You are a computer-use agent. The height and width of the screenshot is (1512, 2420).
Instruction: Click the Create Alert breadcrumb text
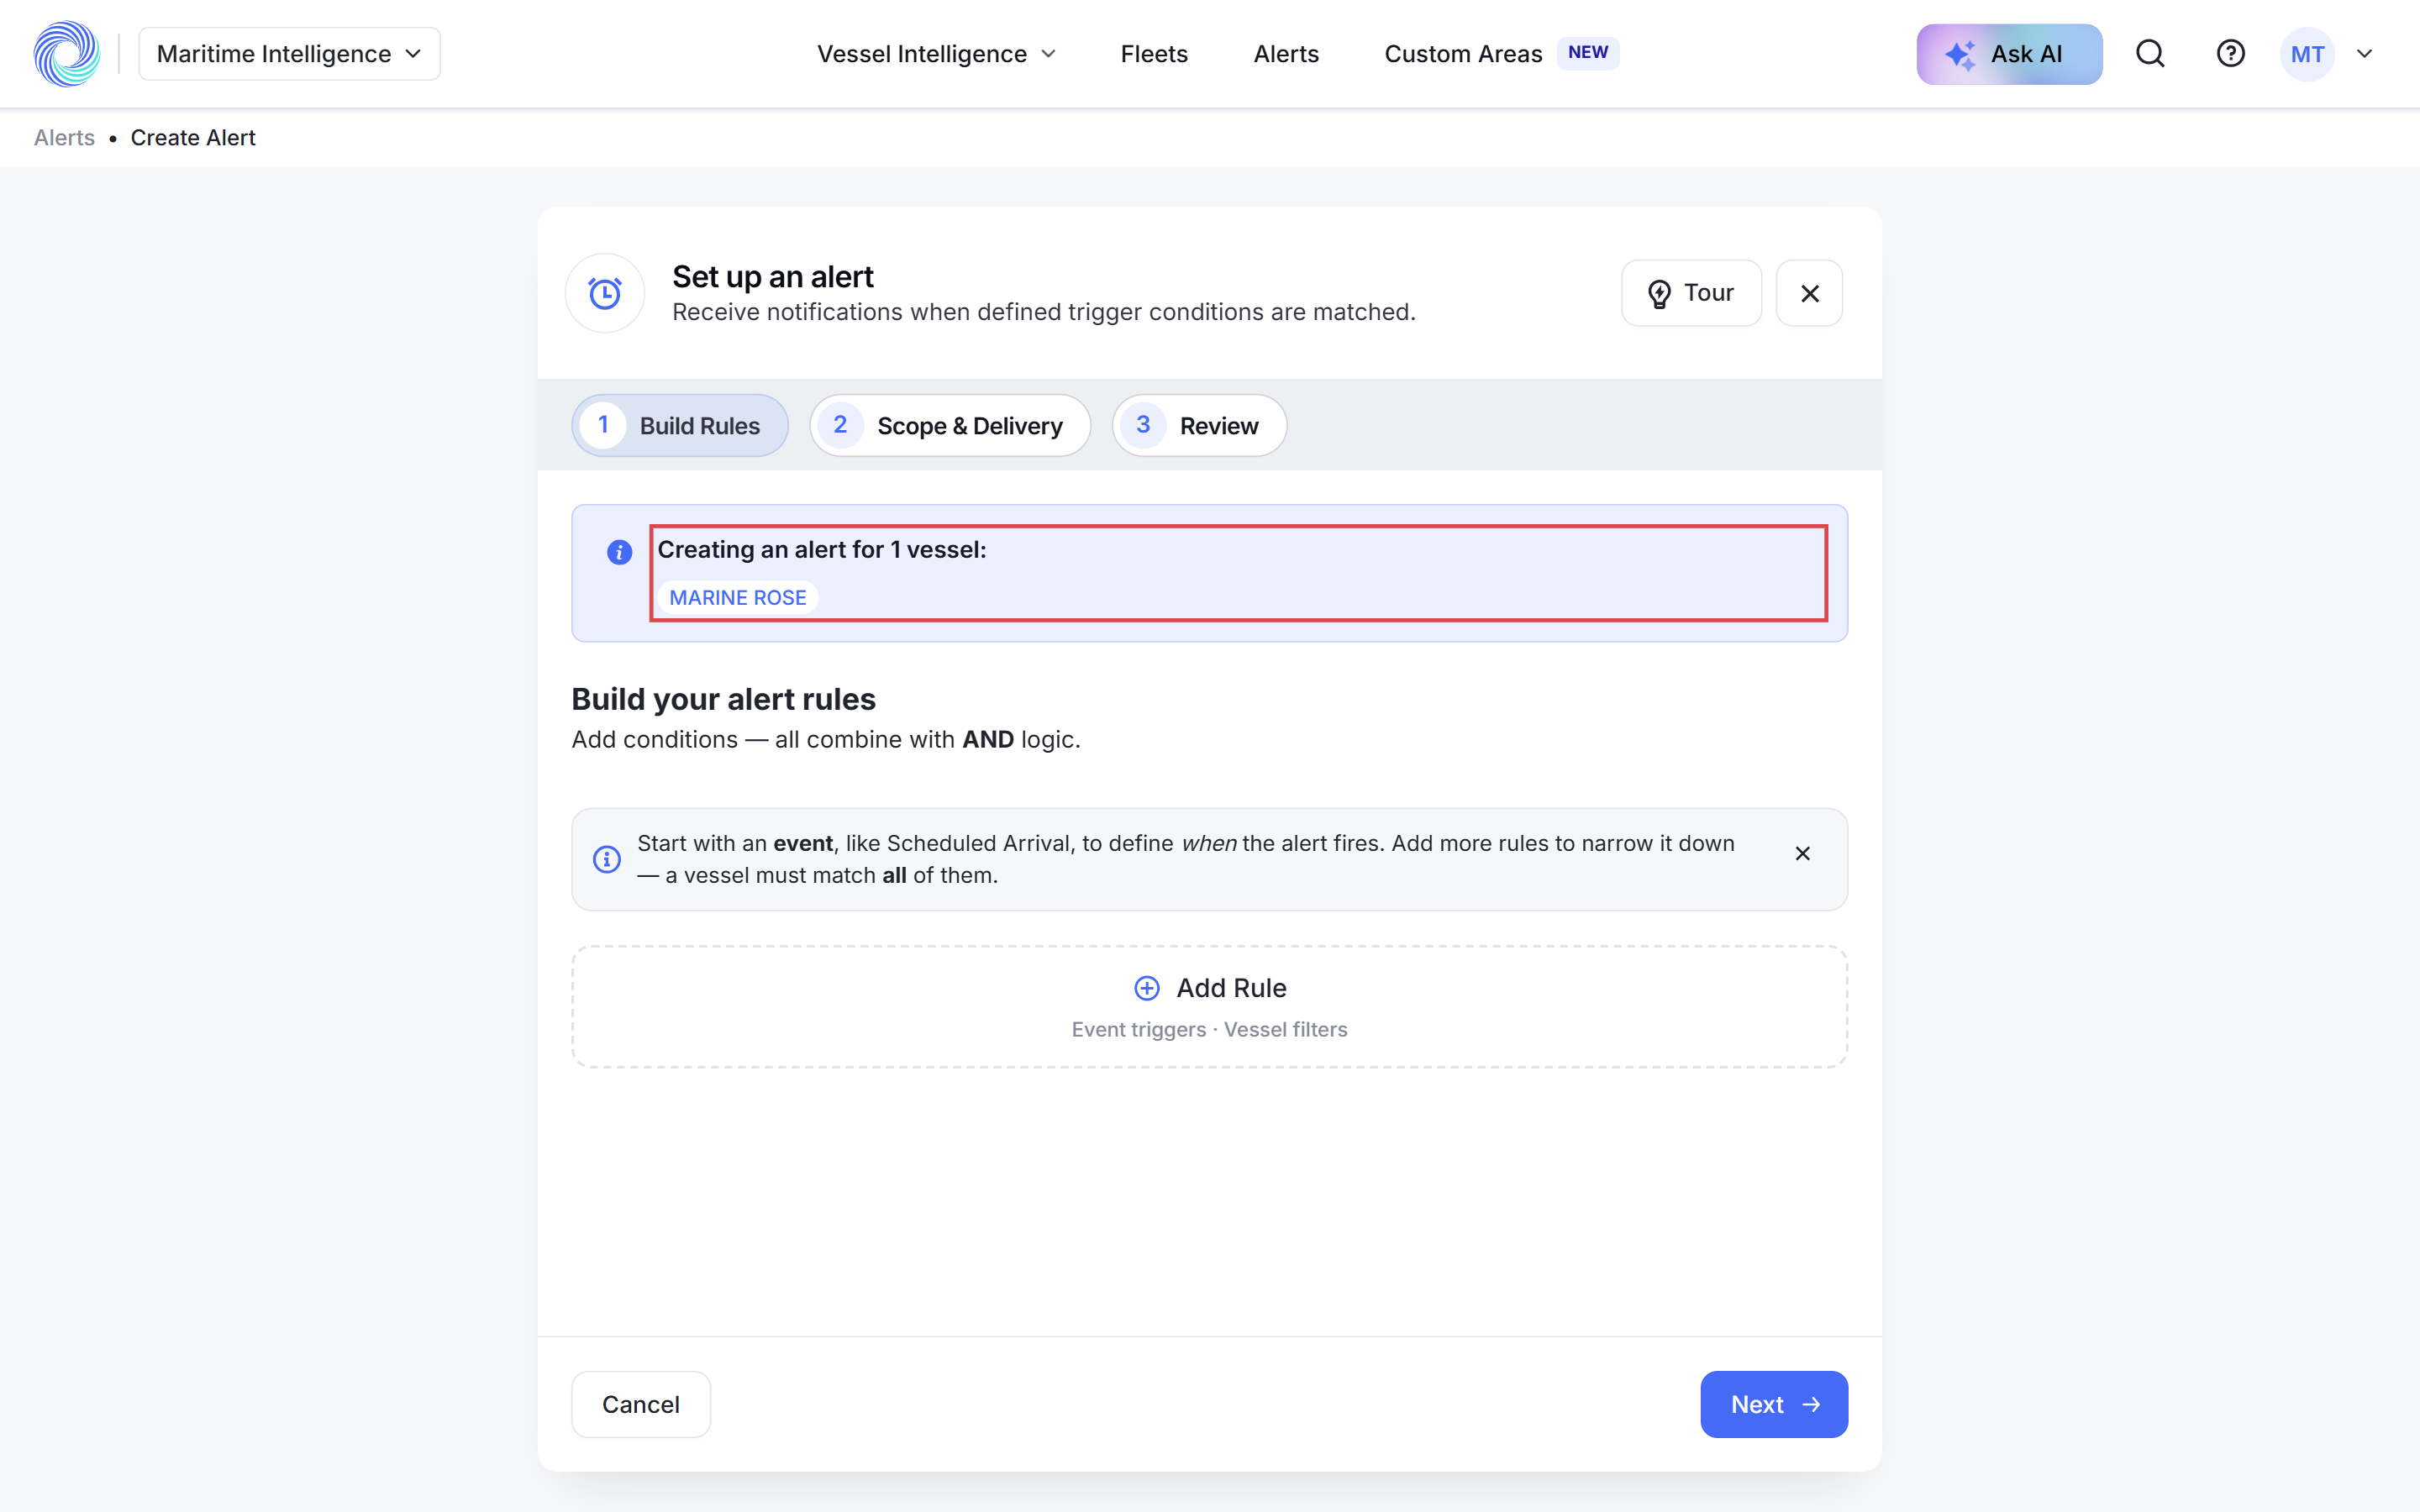[193, 138]
